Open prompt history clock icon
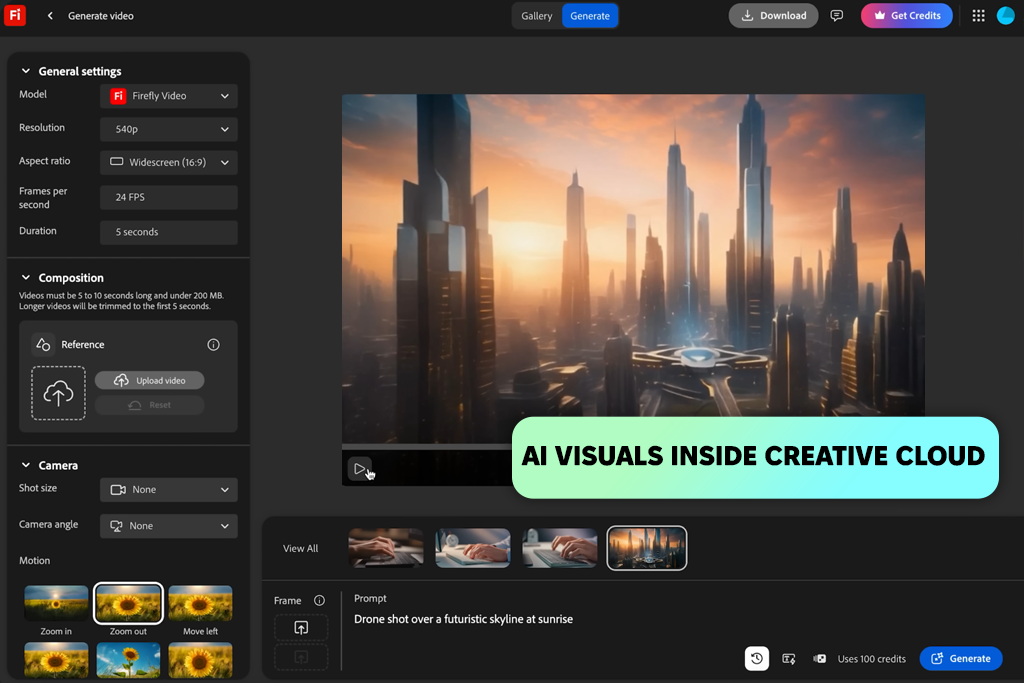The image size is (1024, 683). click(x=757, y=658)
